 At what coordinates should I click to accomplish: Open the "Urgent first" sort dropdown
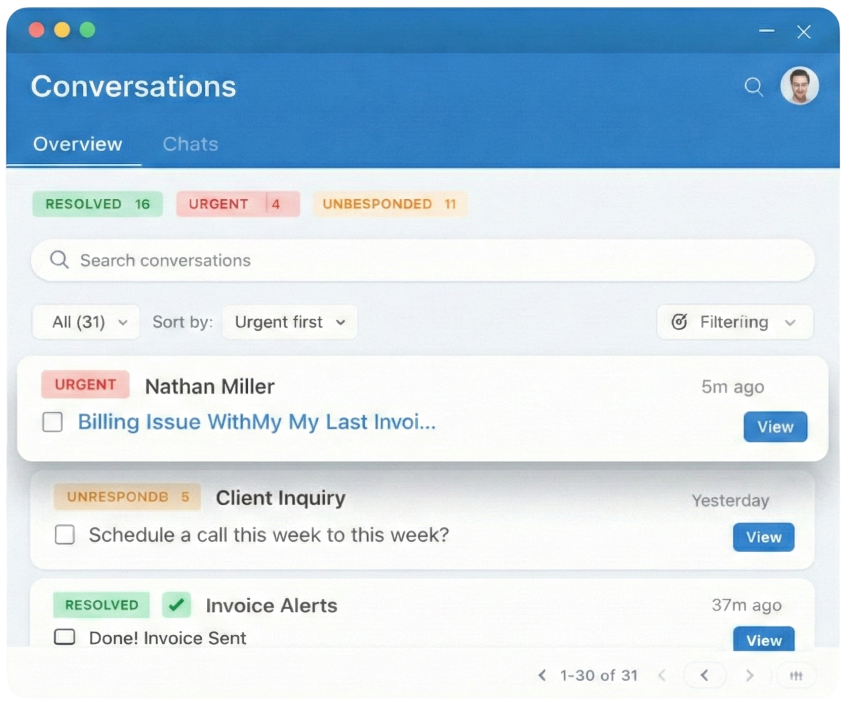[289, 322]
